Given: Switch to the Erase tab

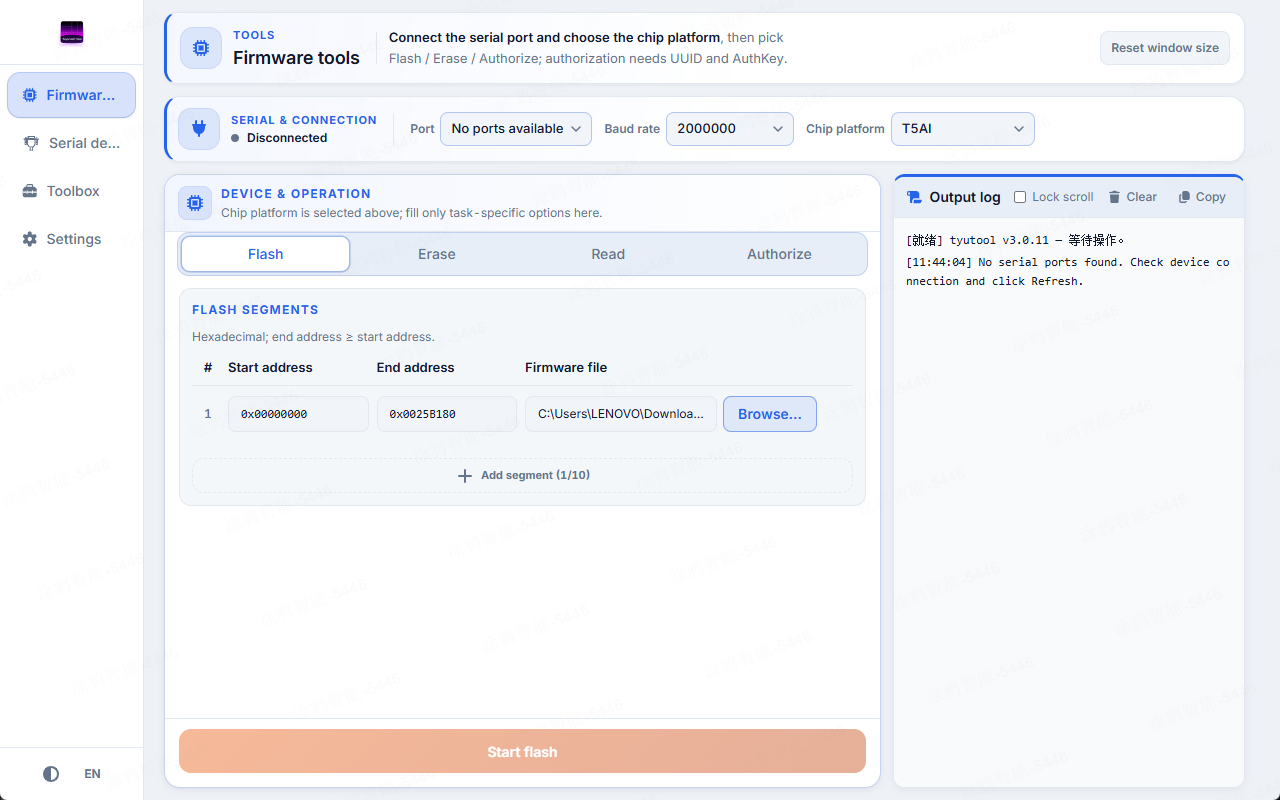Looking at the screenshot, I should coord(437,254).
